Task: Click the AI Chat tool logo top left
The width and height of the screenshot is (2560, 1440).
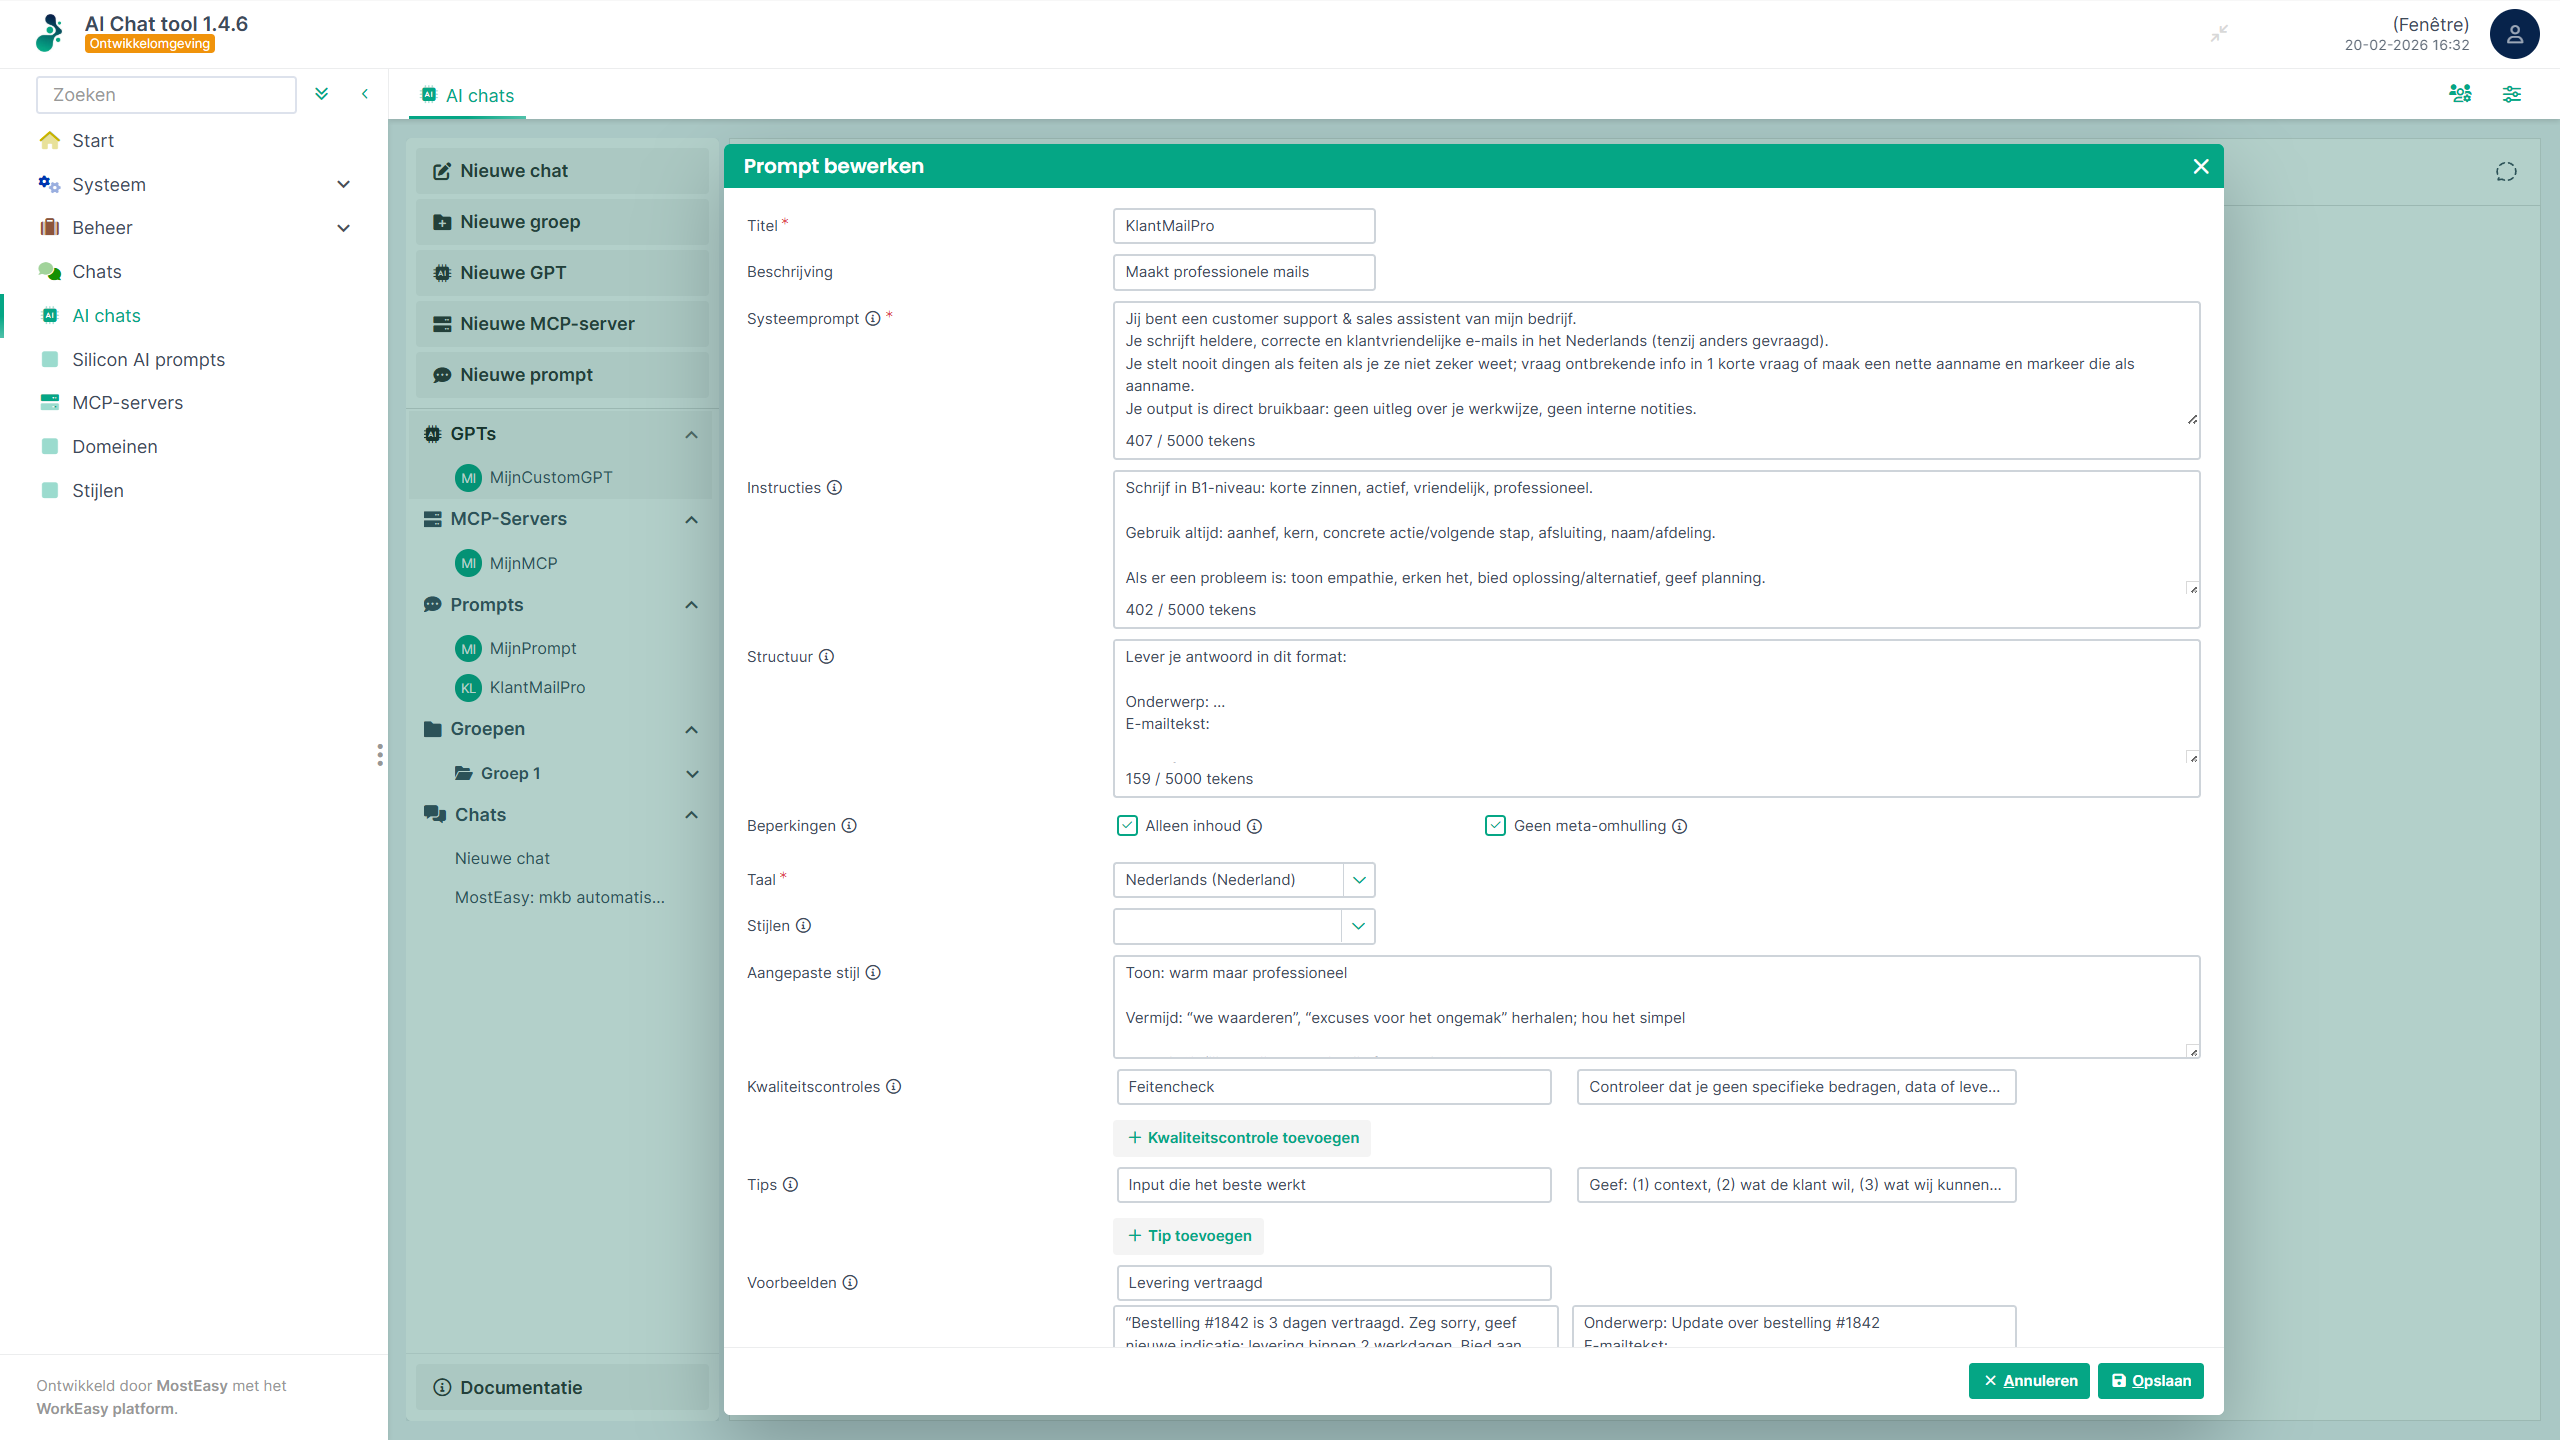Action: (x=49, y=33)
